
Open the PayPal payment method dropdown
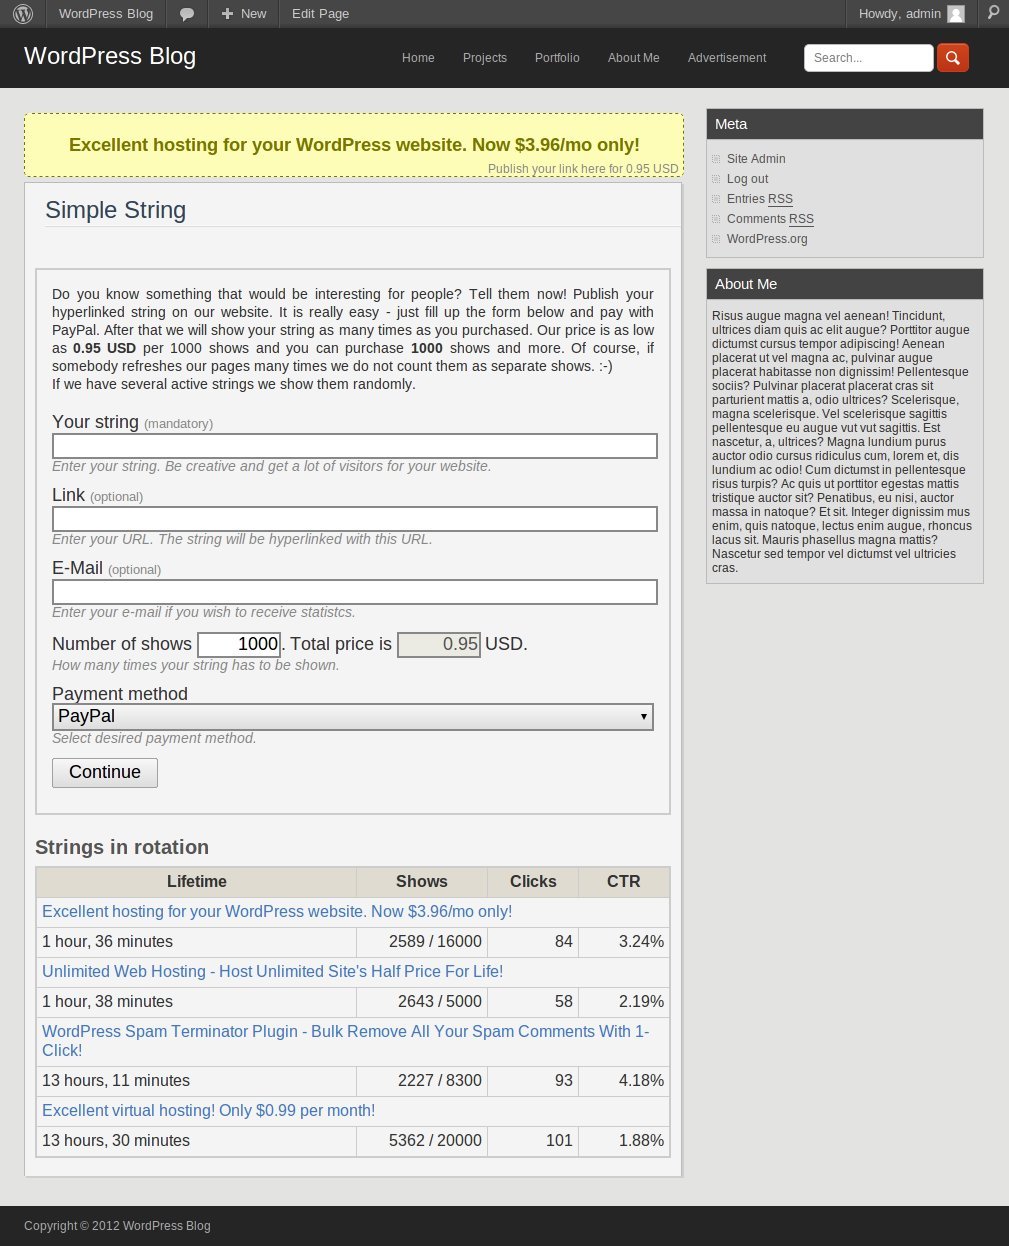[x=353, y=717]
